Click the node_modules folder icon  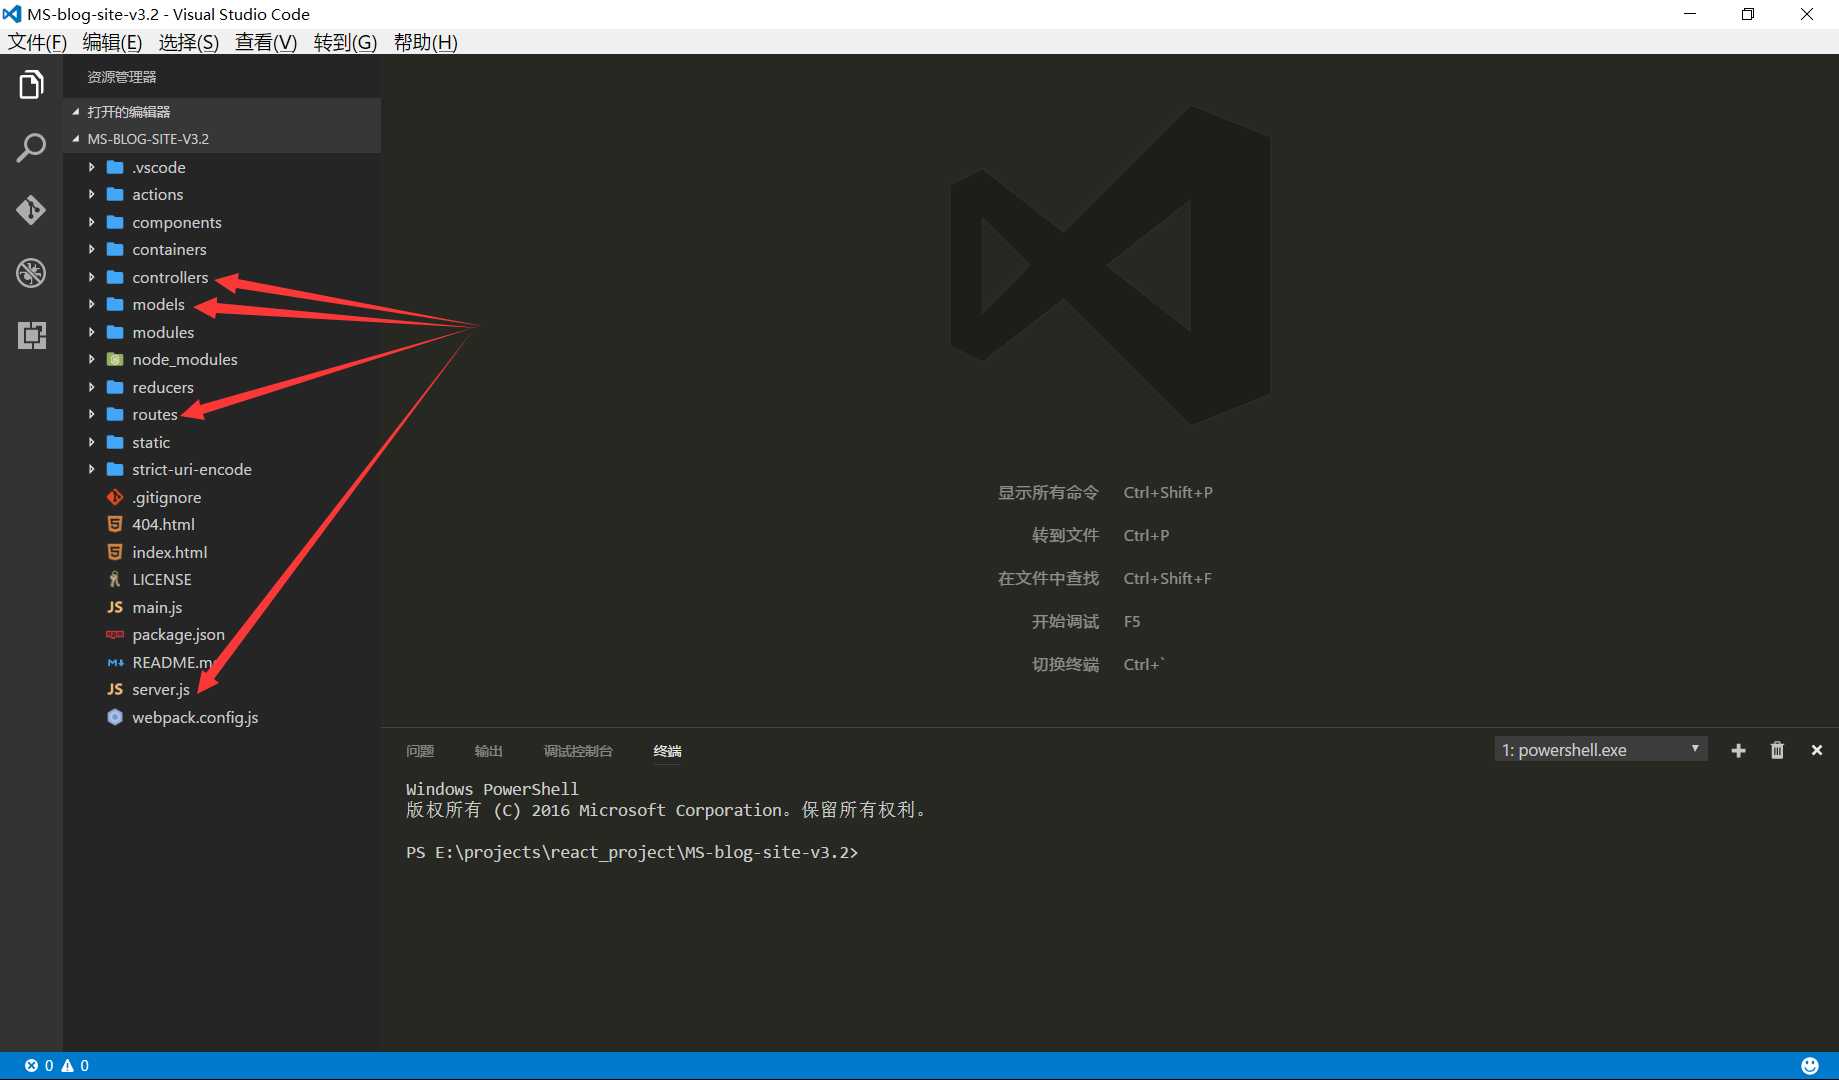pyautogui.click(x=115, y=359)
